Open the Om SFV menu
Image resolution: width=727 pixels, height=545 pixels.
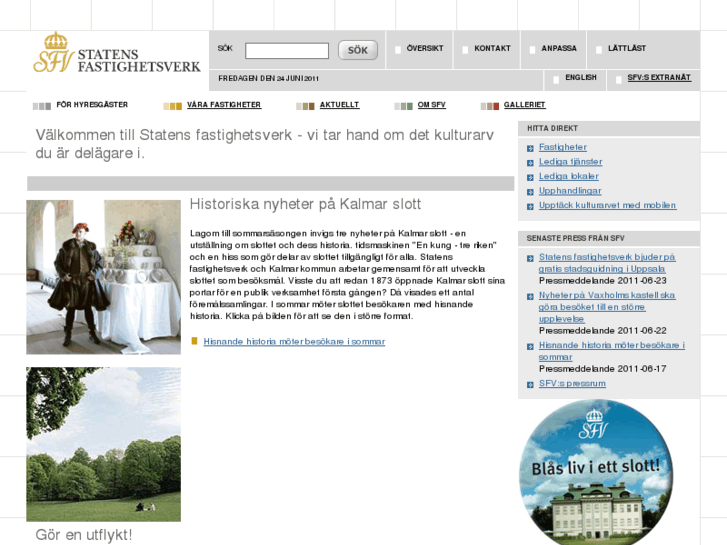click(x=432, y=105)
